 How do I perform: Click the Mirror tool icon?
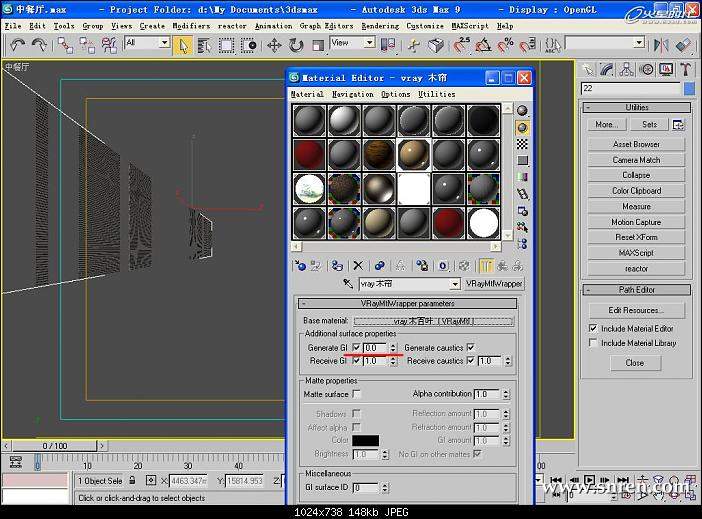[x=661, y=45]
